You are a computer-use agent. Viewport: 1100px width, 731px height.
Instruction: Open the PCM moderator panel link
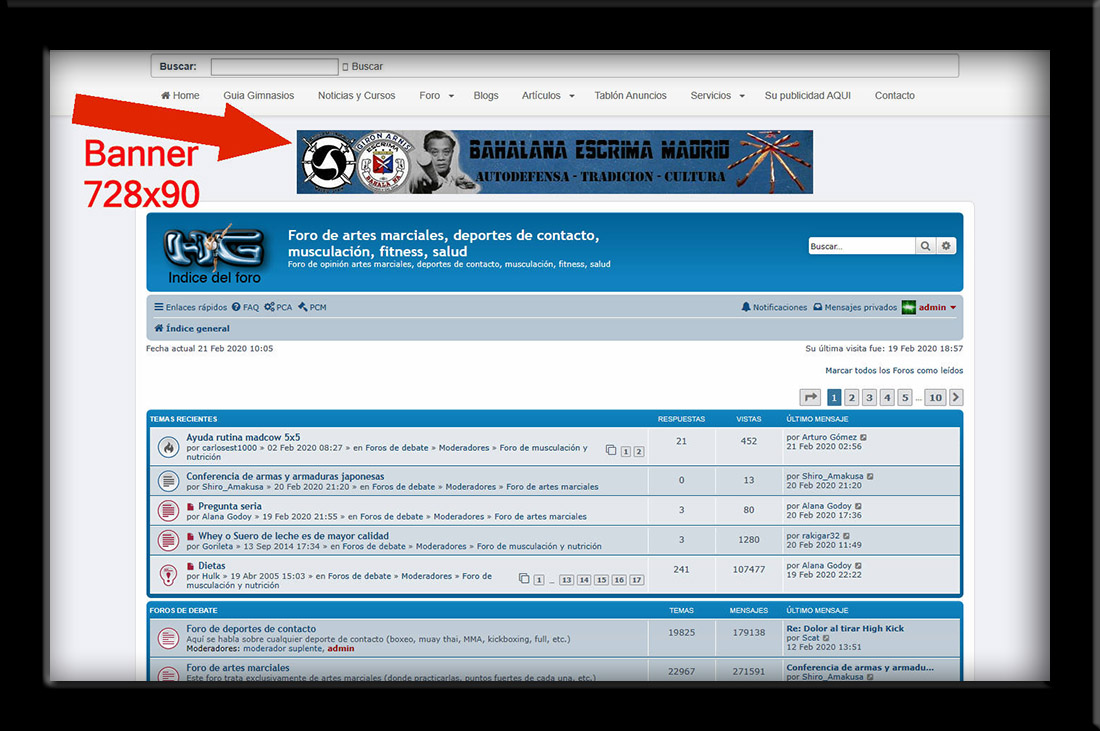coord(312,308)
